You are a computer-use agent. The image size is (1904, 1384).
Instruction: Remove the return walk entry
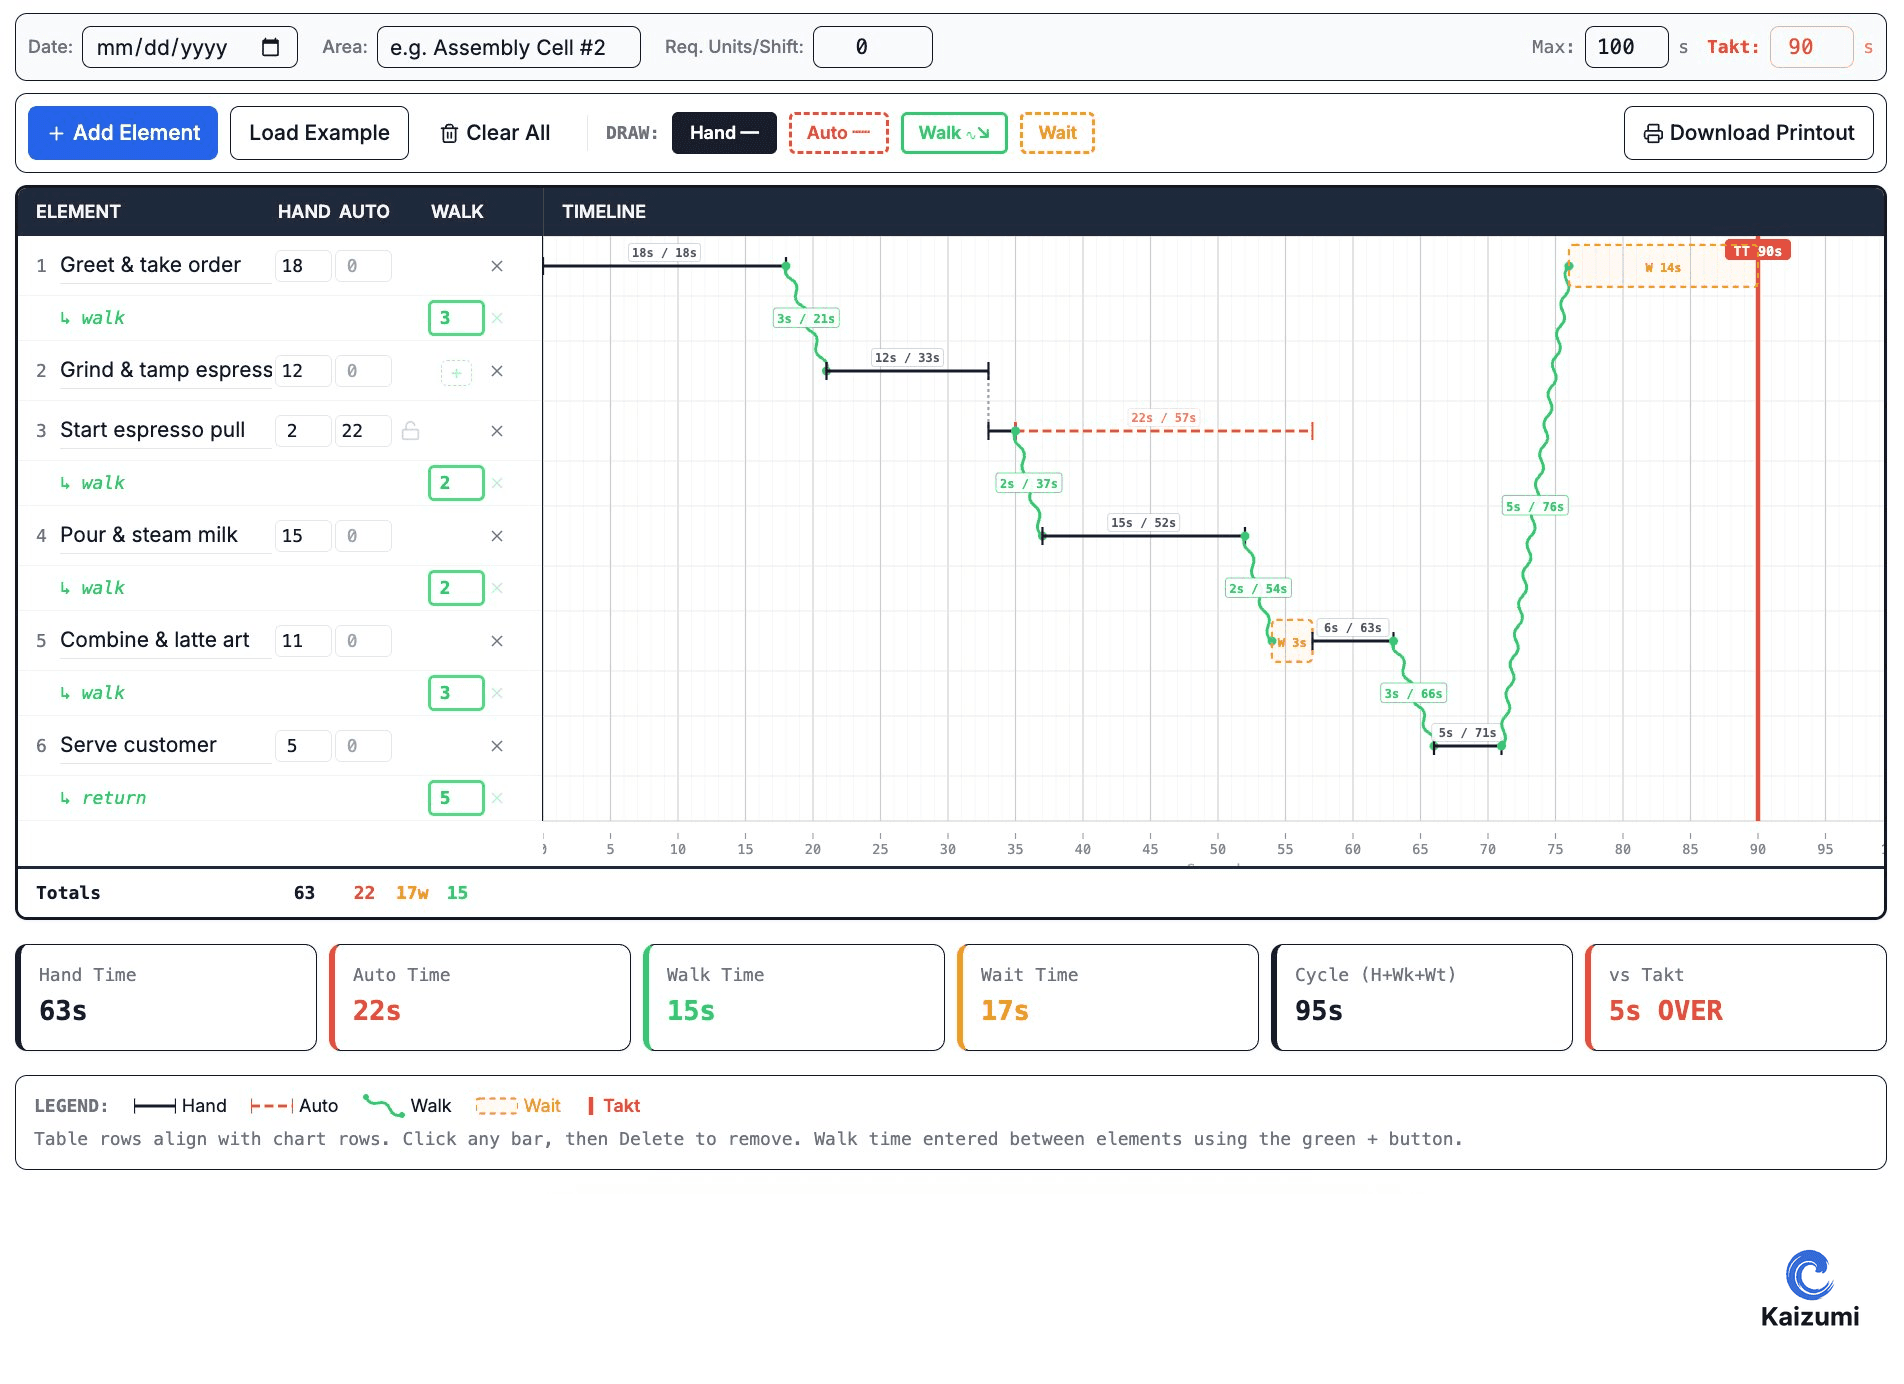coord(498,798)
